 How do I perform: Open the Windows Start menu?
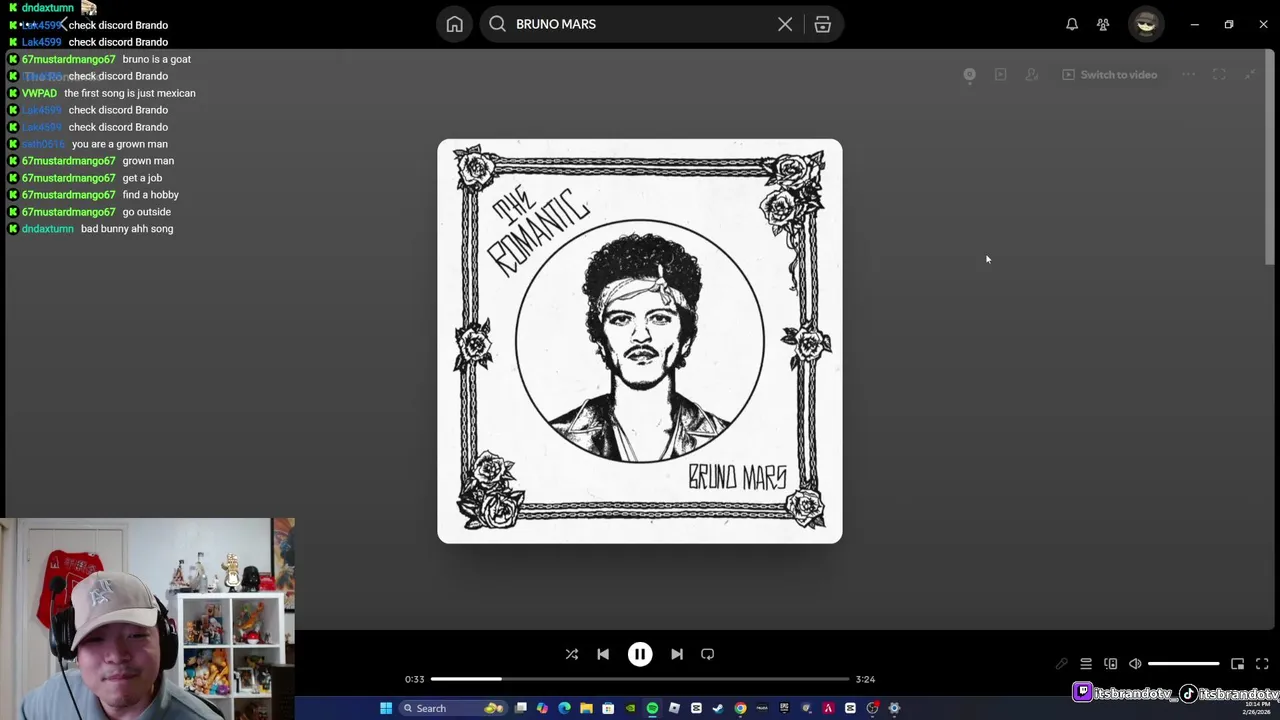386,708
